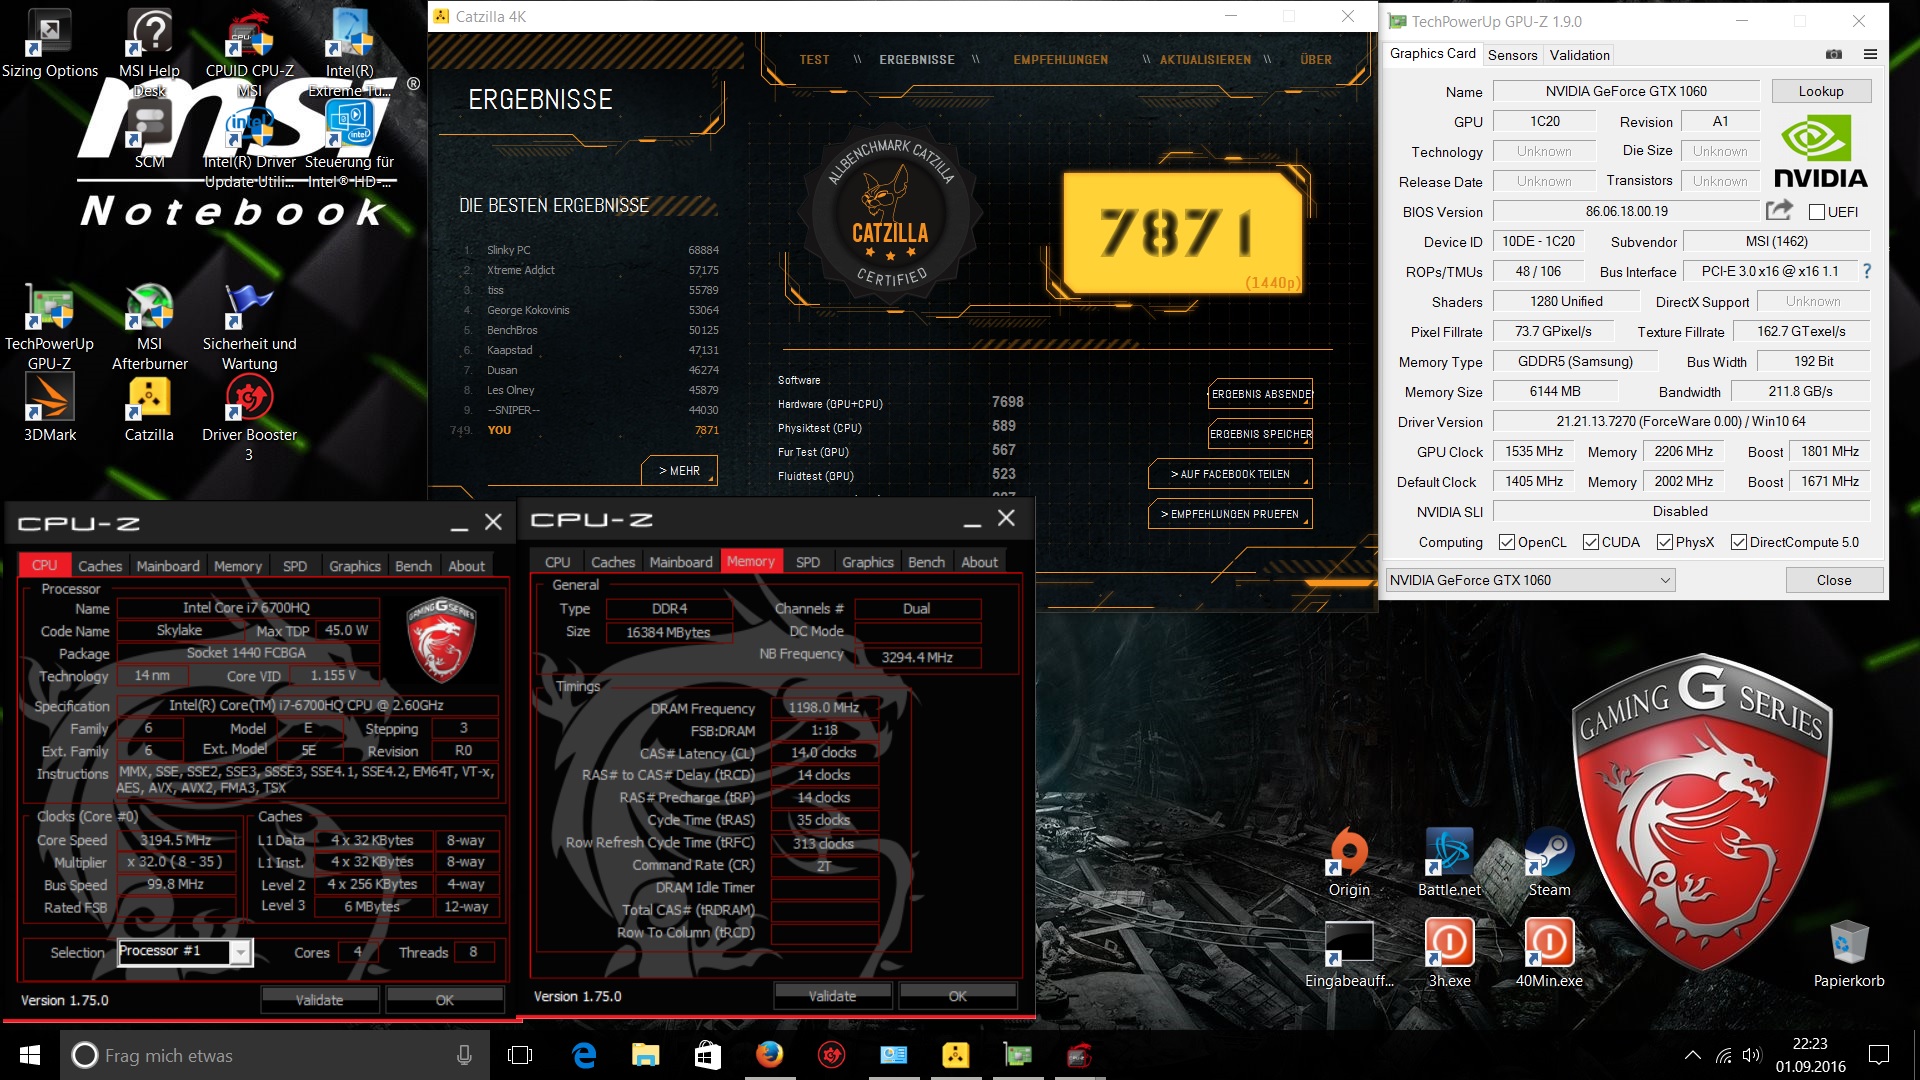Open the Eingabeaufforderung shortcut

[1349, 953]
